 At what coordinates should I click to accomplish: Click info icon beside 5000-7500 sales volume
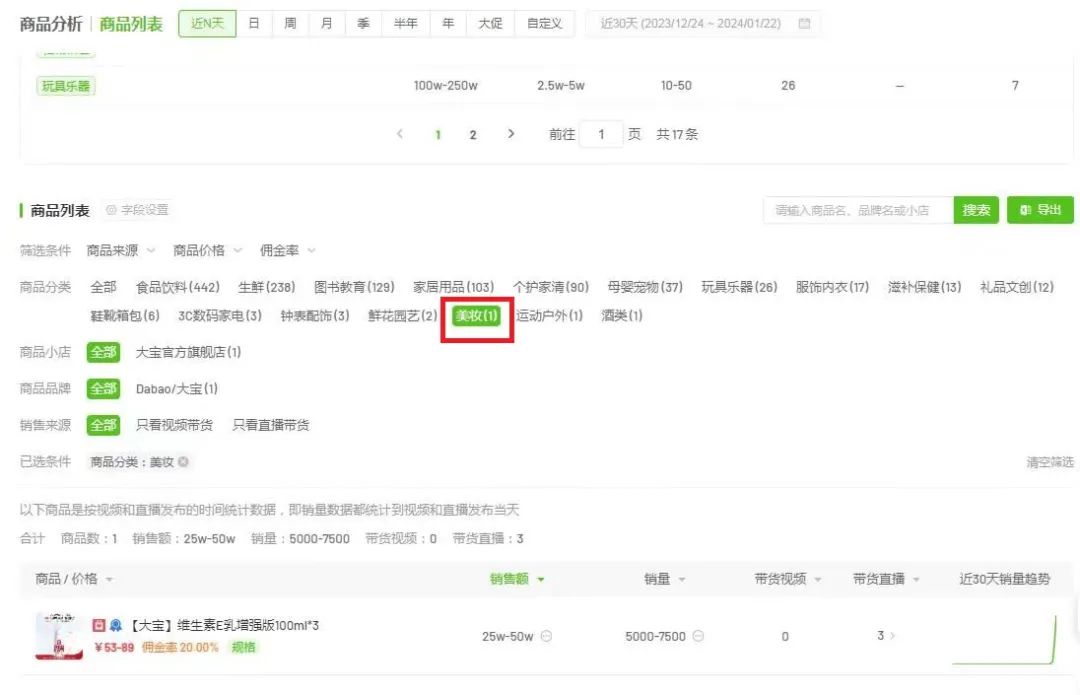[698, 636]
